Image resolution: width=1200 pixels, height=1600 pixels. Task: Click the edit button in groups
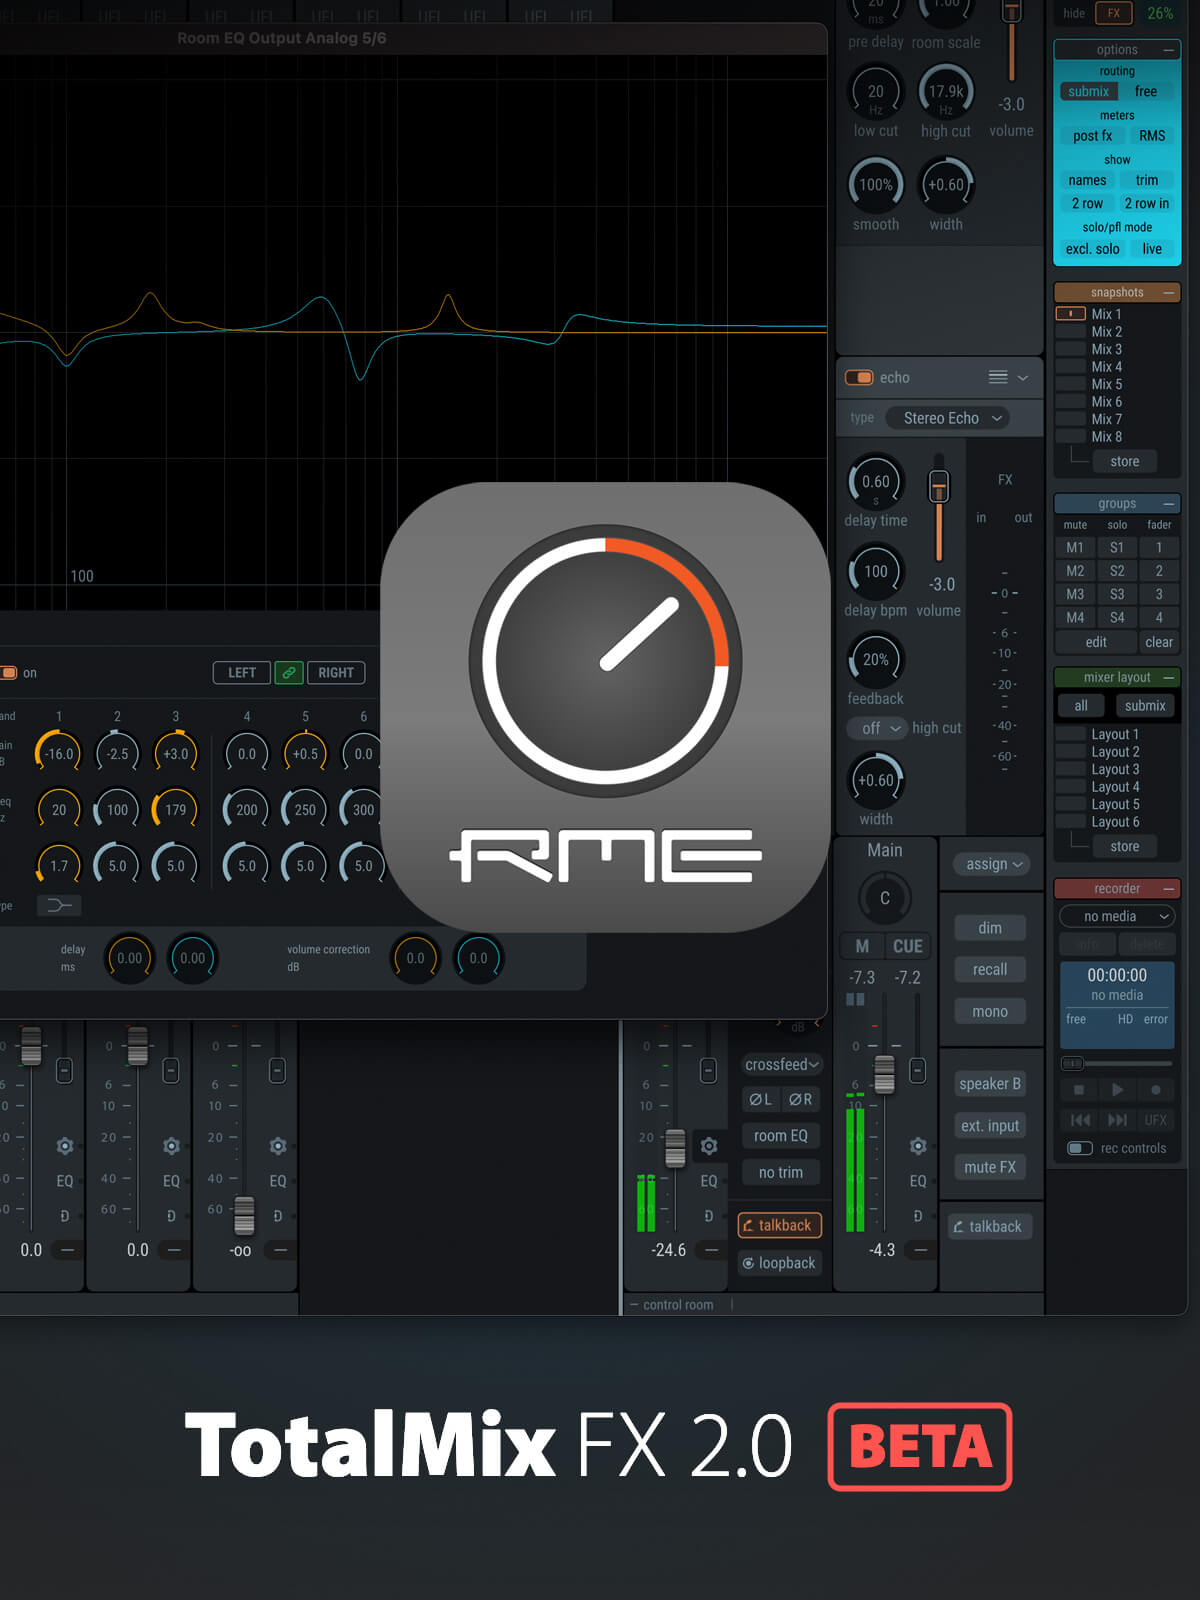point(1096,642)
